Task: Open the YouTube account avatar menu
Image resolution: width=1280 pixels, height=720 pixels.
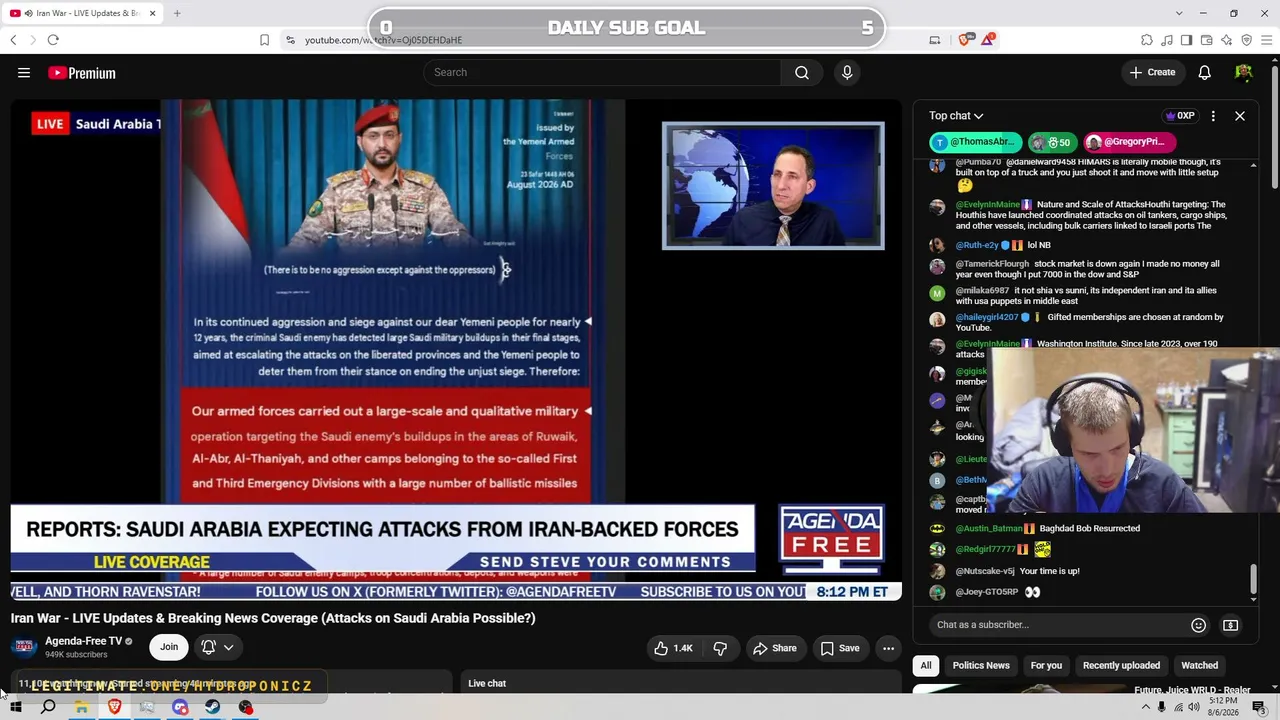Action: point(1244,72)
